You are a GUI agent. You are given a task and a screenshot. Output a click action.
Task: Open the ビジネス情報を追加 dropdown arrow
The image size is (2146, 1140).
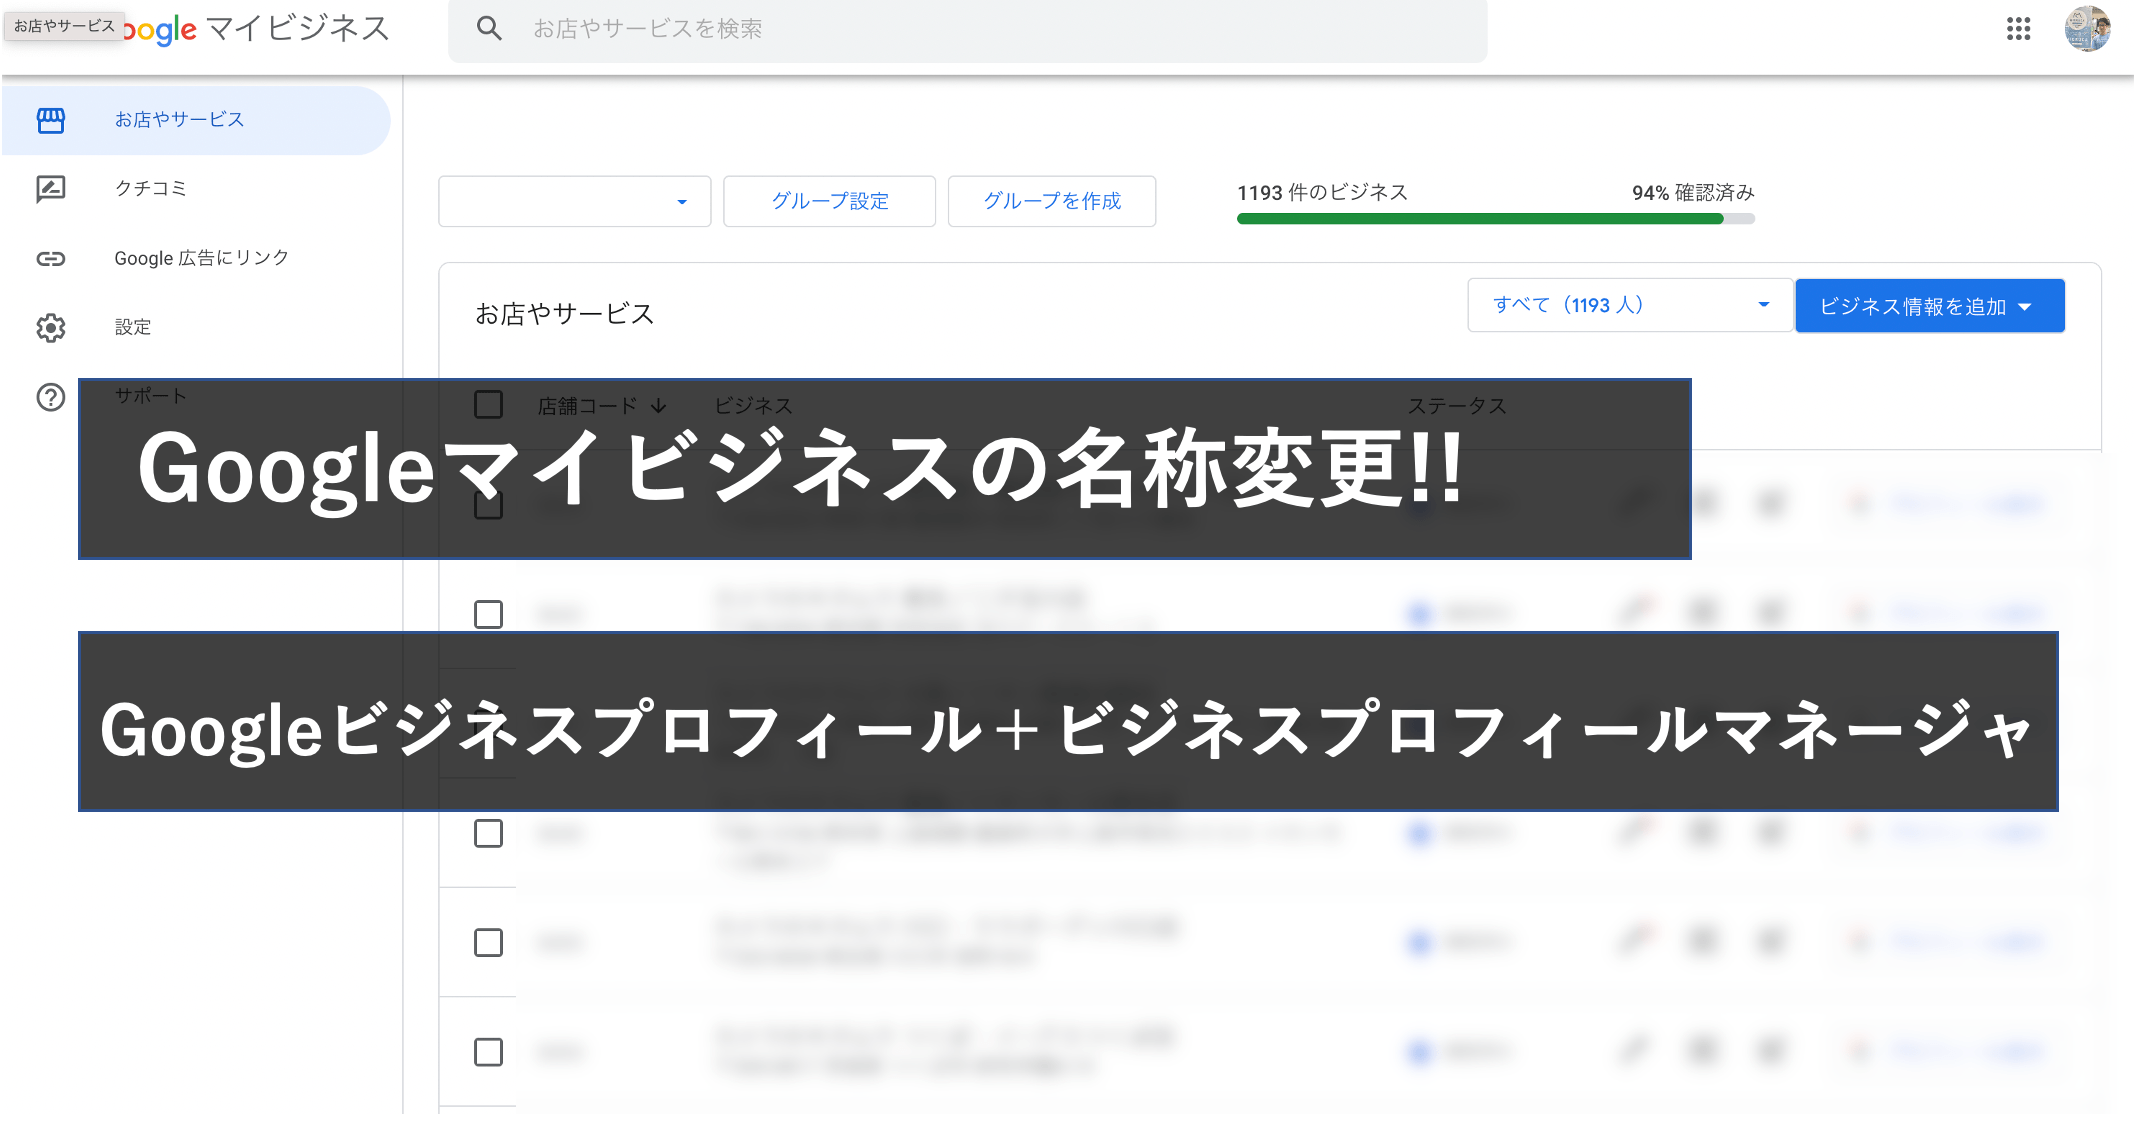[x=2024, y=306]
